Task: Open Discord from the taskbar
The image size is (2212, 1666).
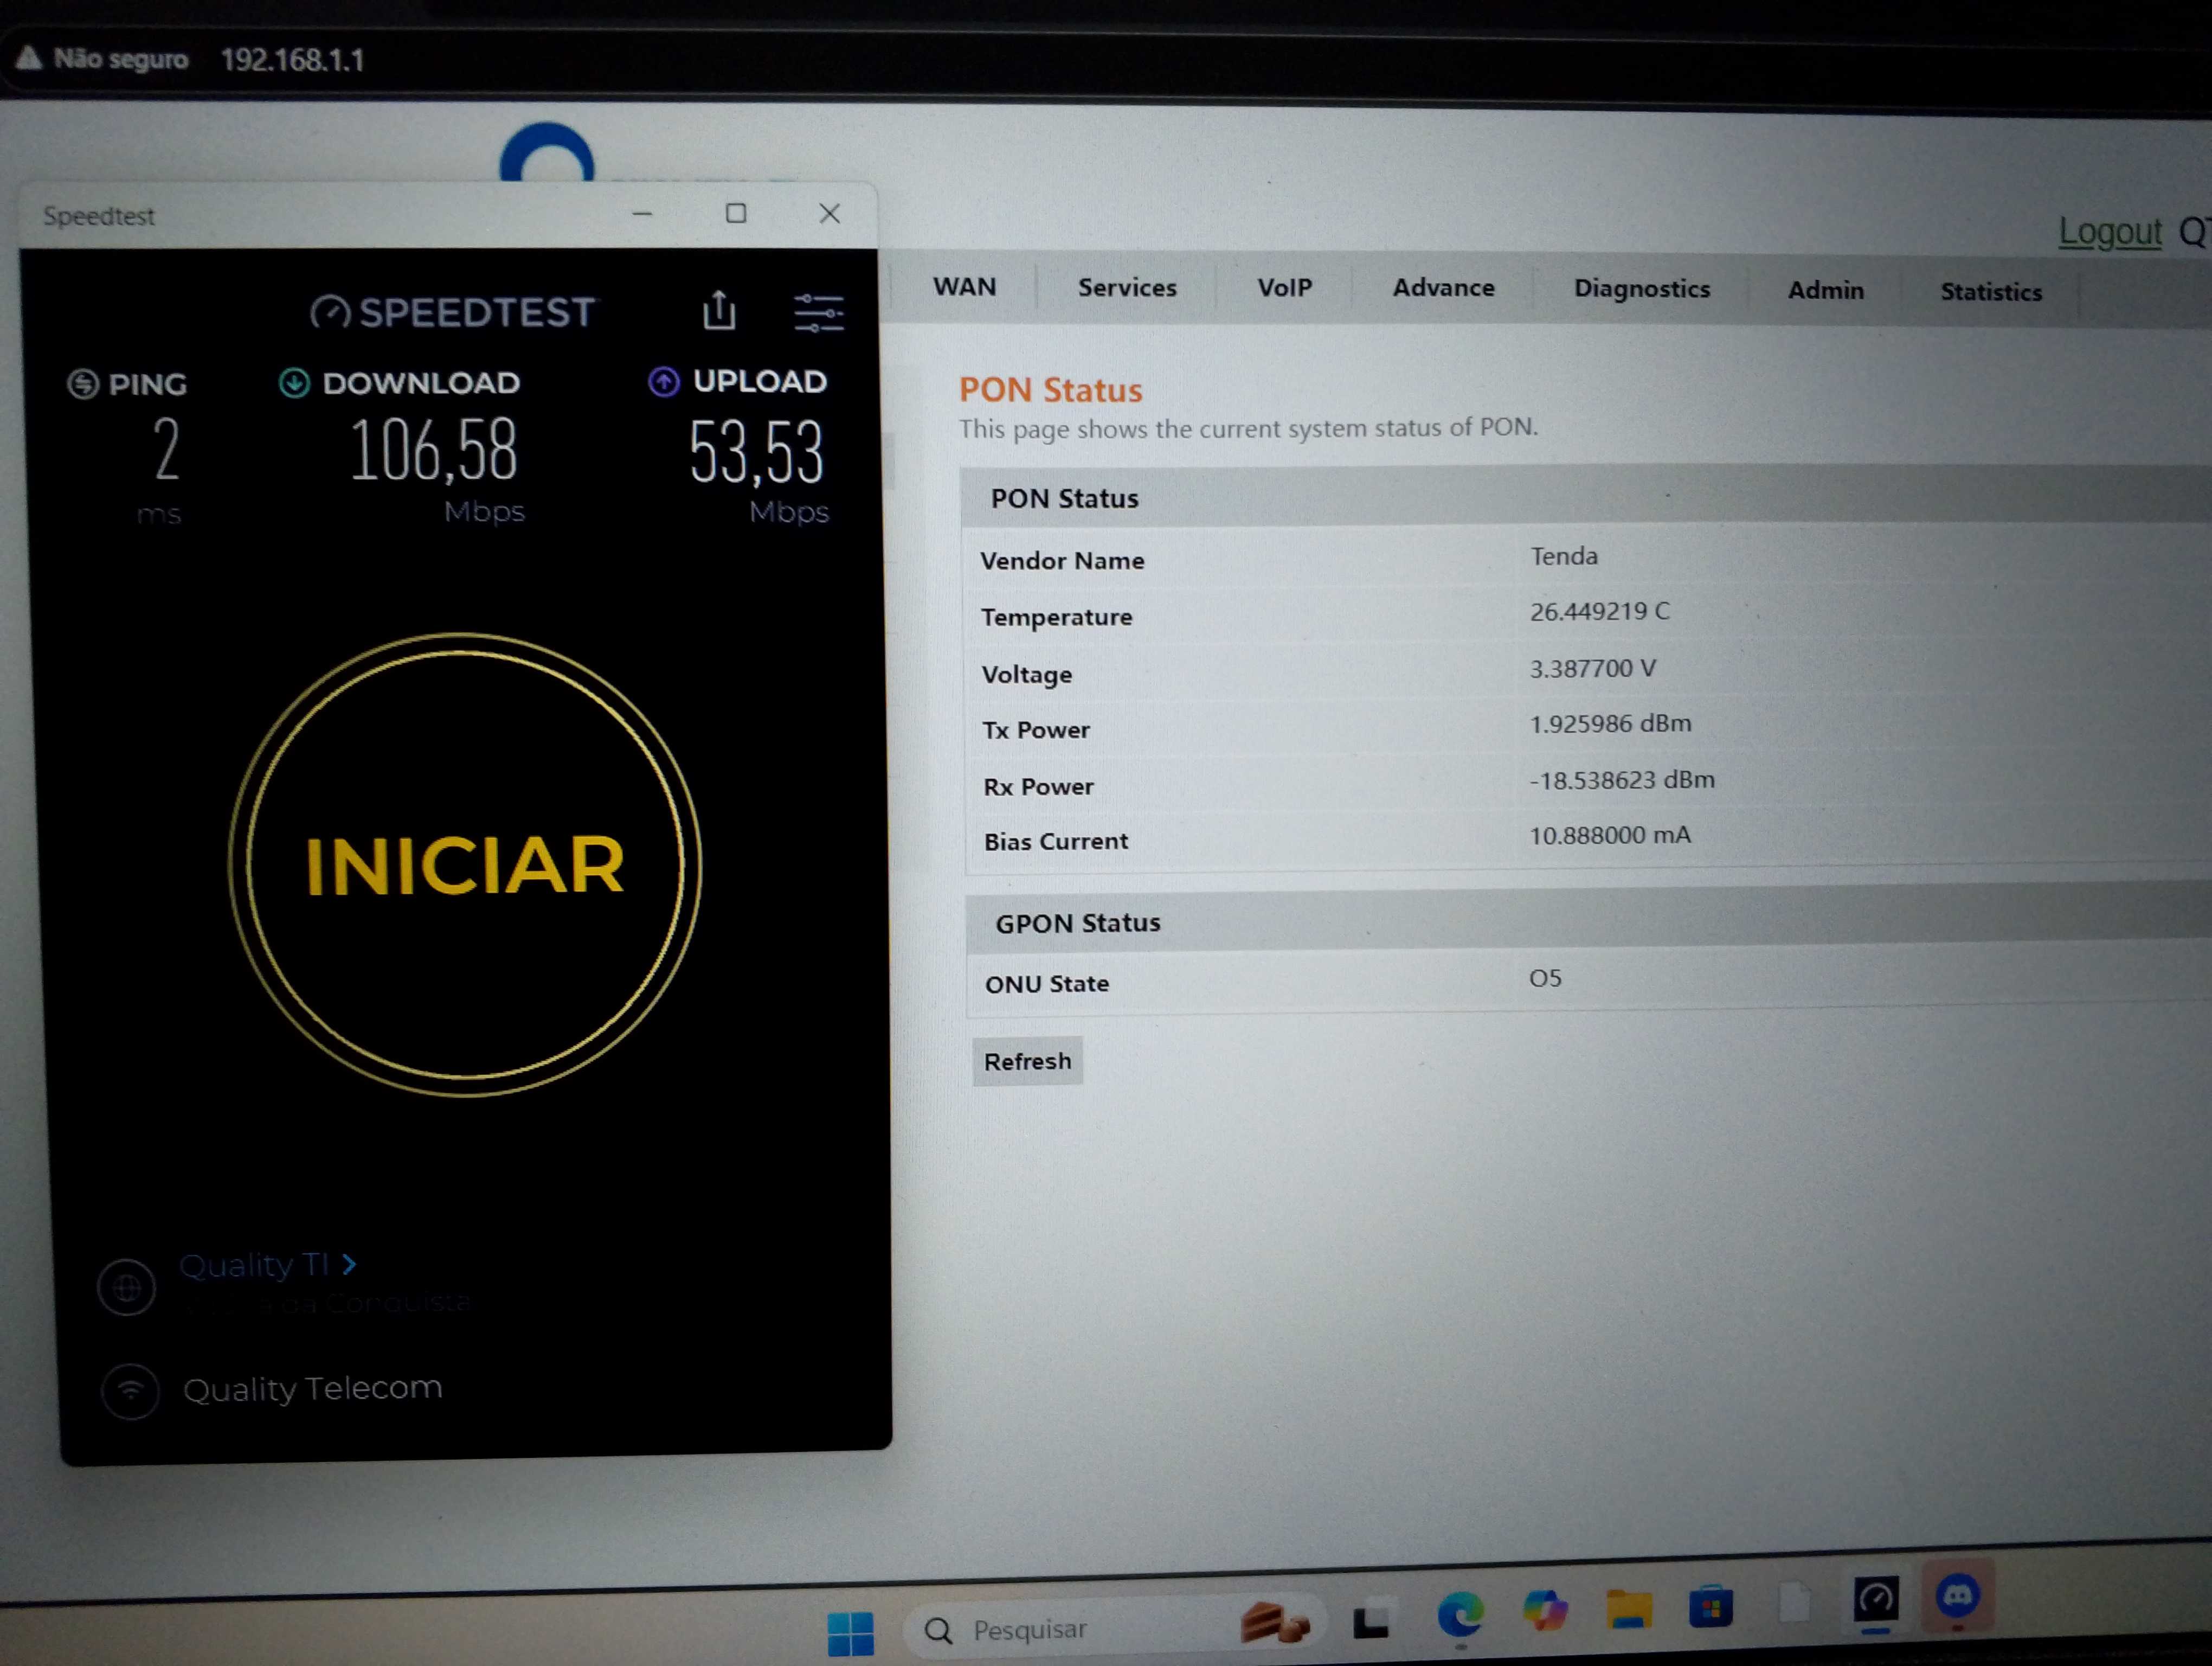Action: point(1957,1595)
